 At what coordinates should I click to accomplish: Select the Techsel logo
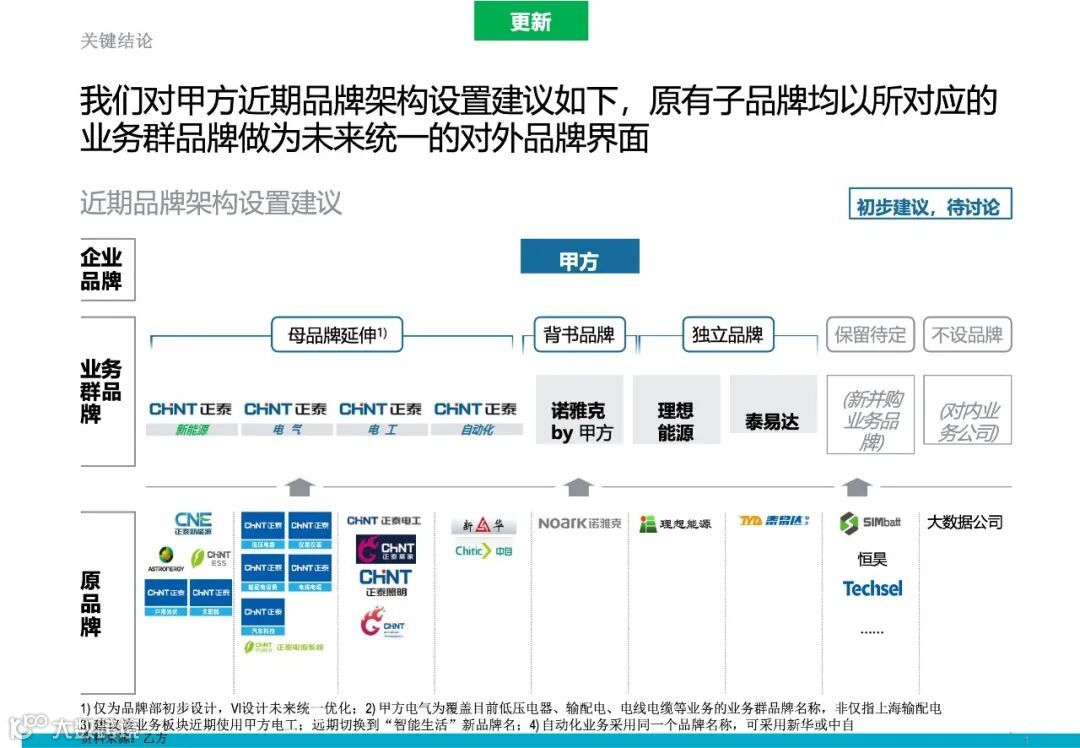[x=872, y=589]
